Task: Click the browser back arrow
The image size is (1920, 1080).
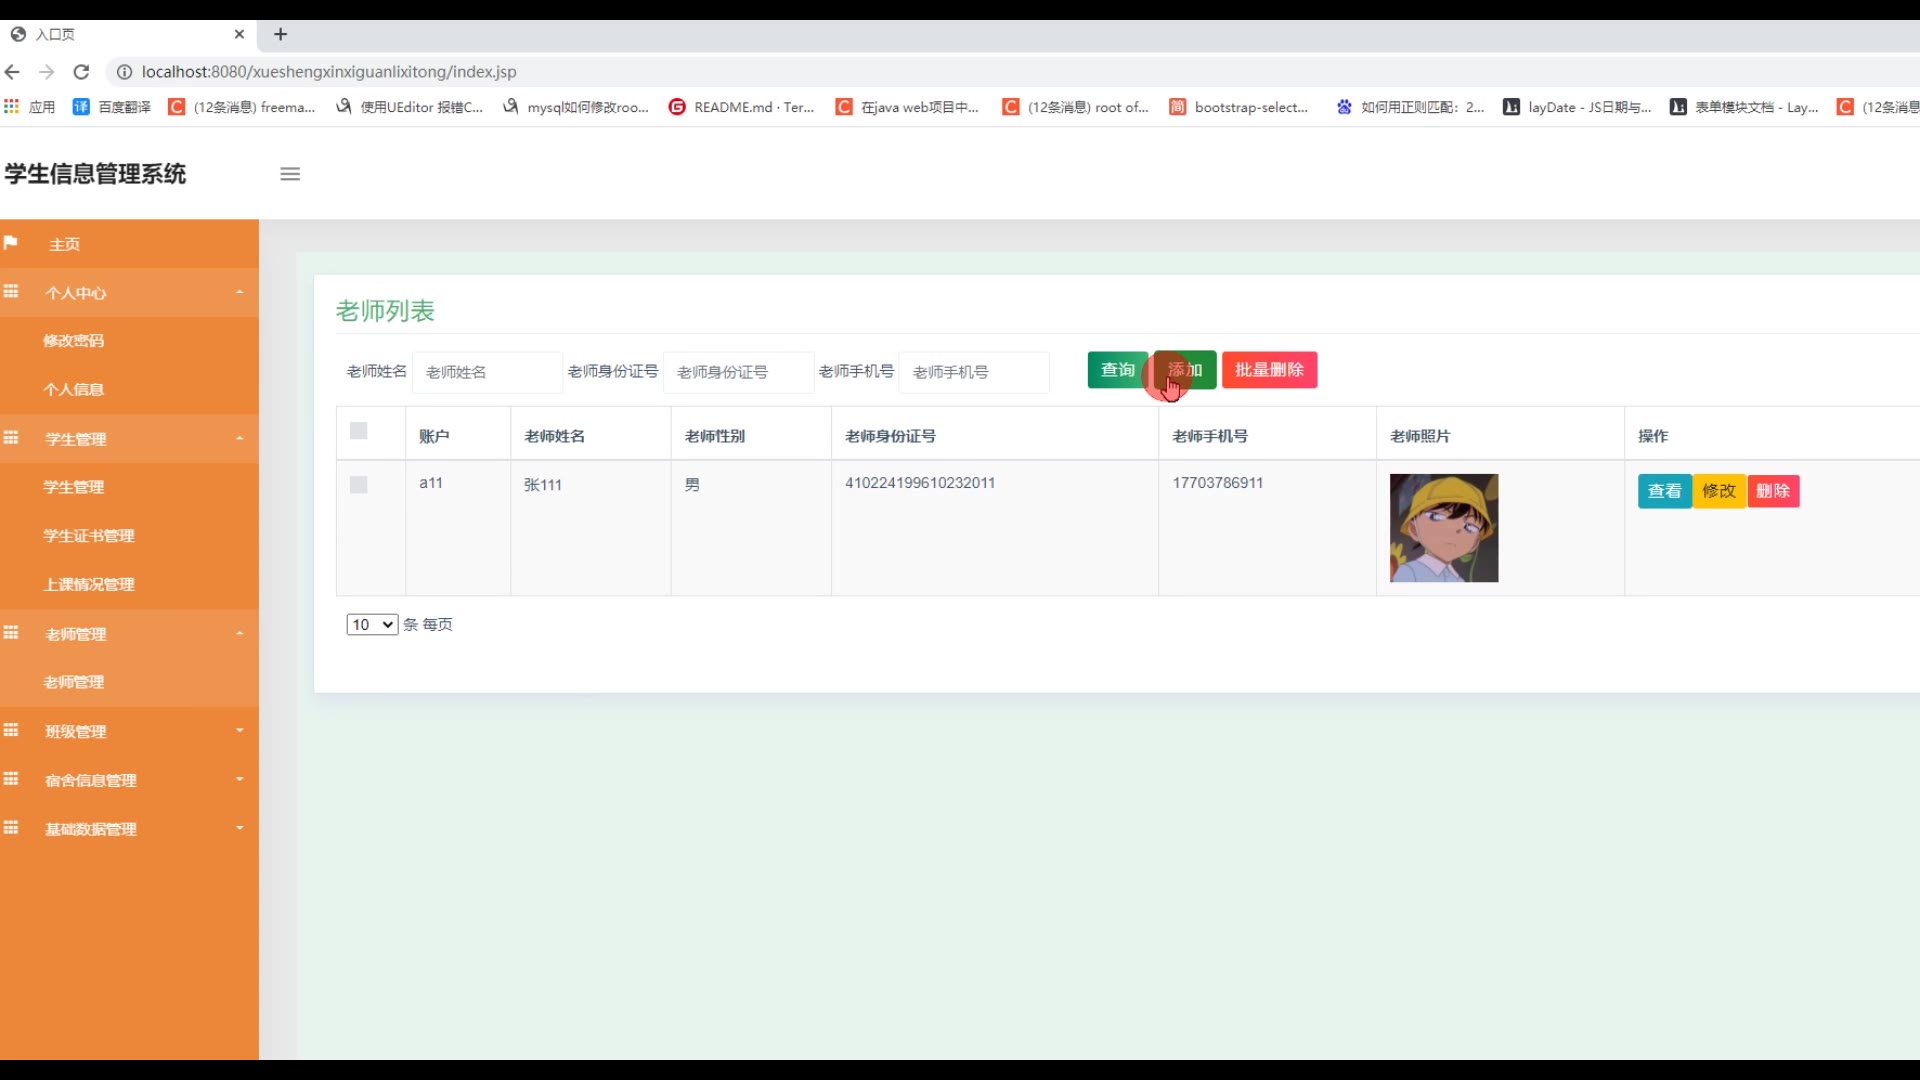Action: (12, 72)
